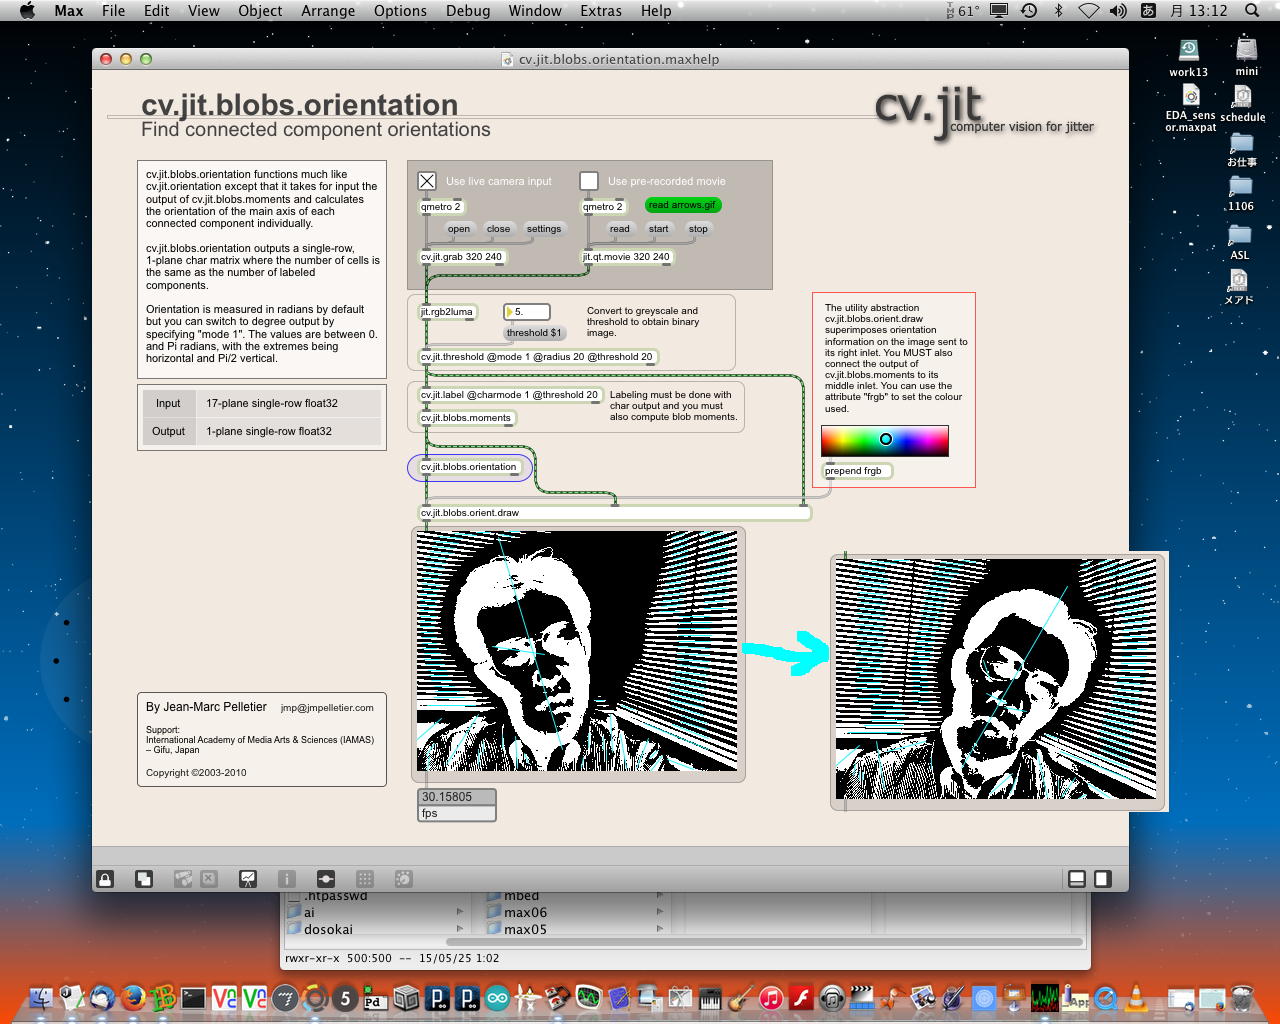Click the settings message button
Image resolution: width=1280 pixels, height=1024 pixels.
[544, 229]
